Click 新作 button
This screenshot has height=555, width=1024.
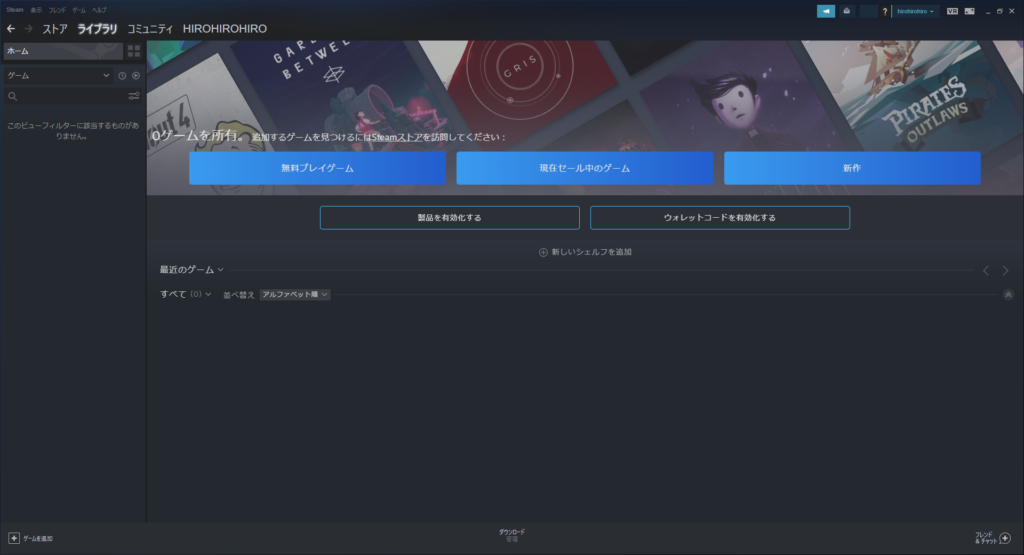(852, 168)
